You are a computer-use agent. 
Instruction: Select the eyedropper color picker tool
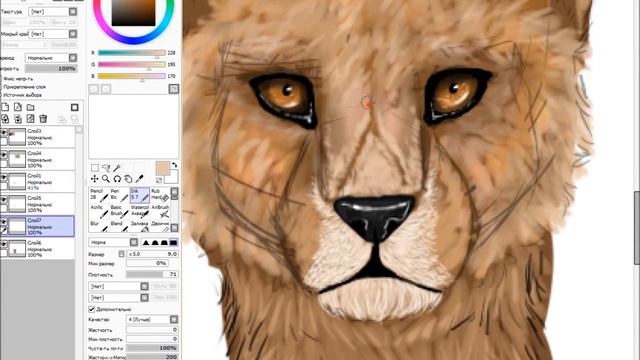click(x=140, y=179)
